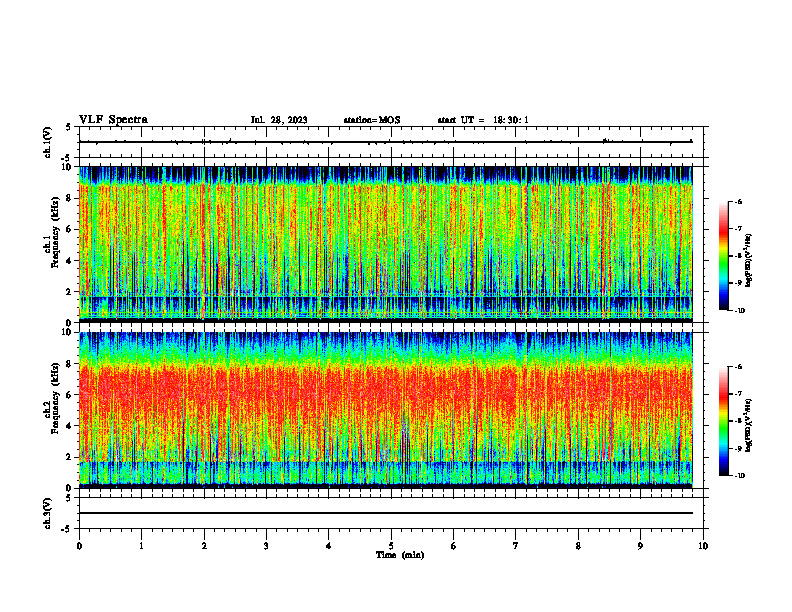This screenshot has height=612, width=792.
Task: Click time axis tick label "0"
Action: (79, 546)
